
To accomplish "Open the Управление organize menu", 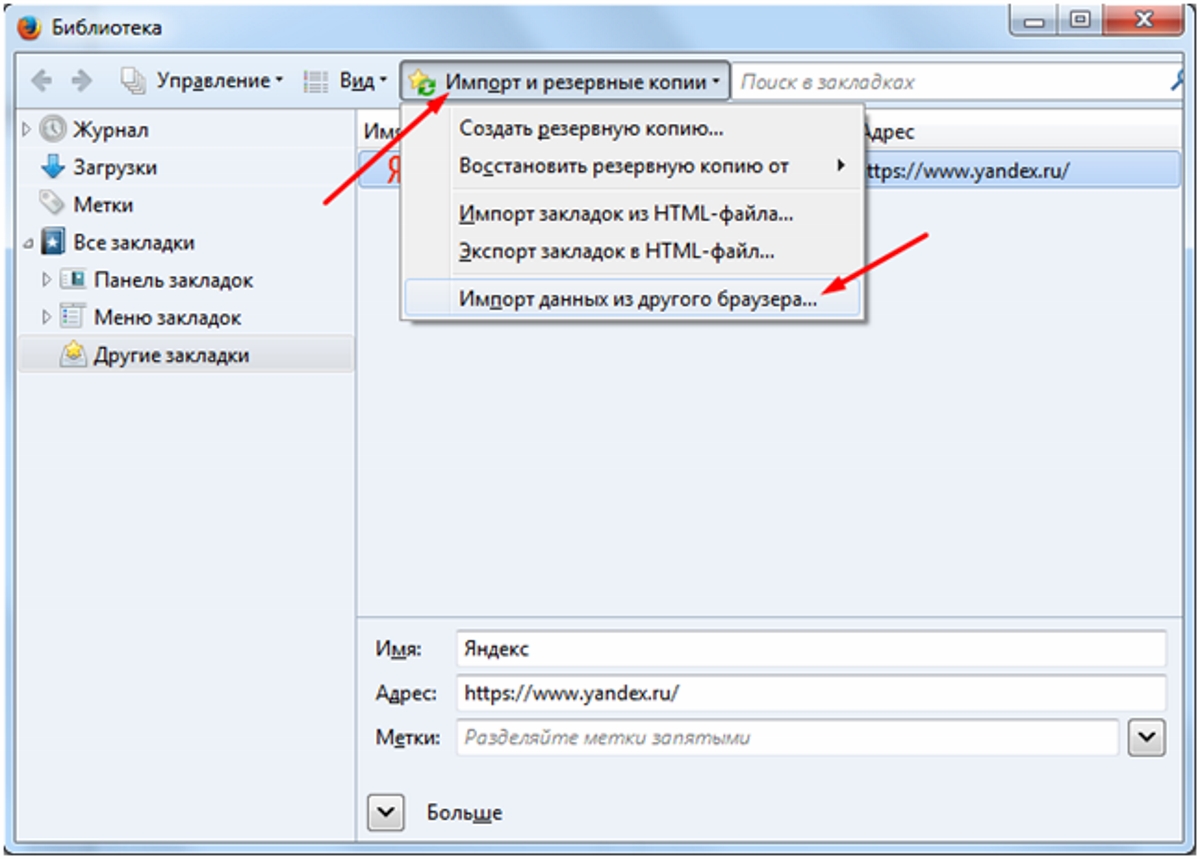I will (201, 81).
